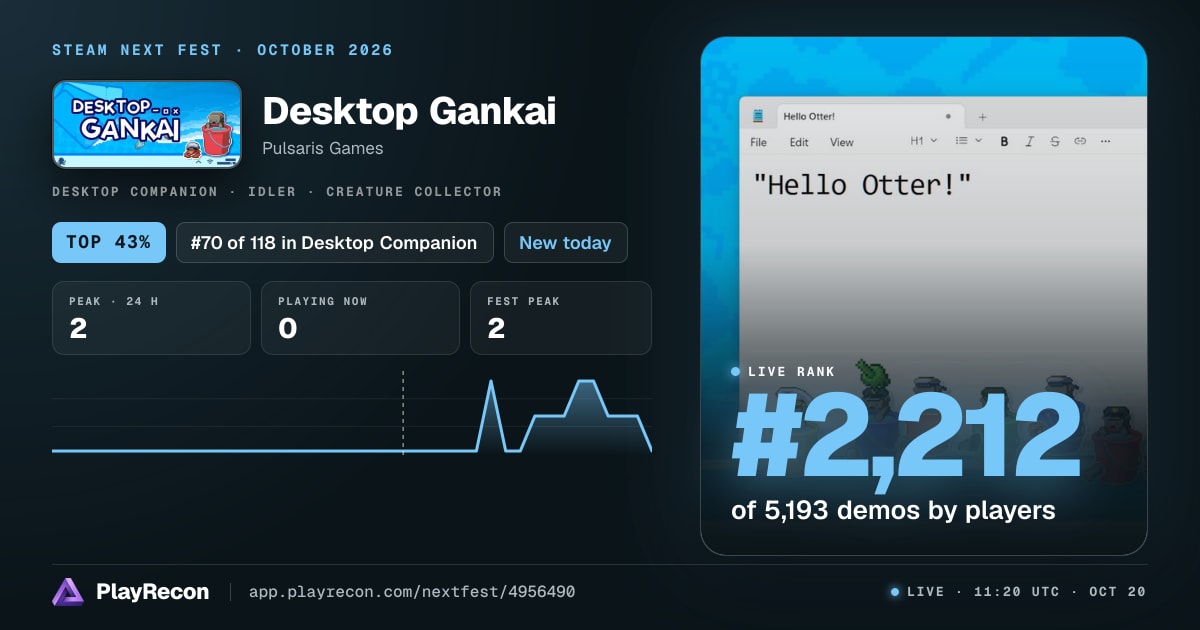This screenshot has height=630, width=1200.
Task: Click the IDLER tag text
Action: click(x=272, y=191)
